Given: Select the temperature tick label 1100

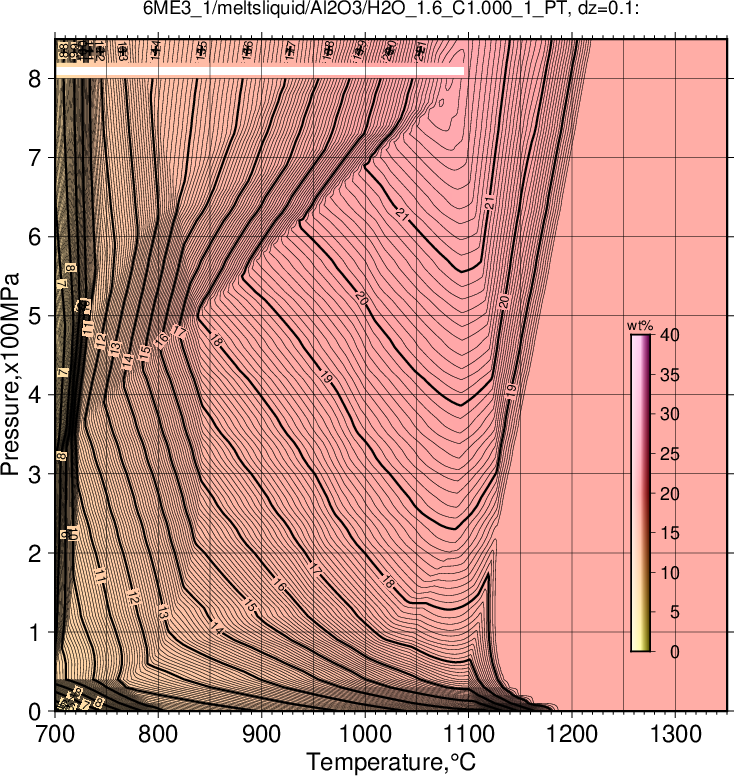Looking at the screenshot, I should point(469,734).
